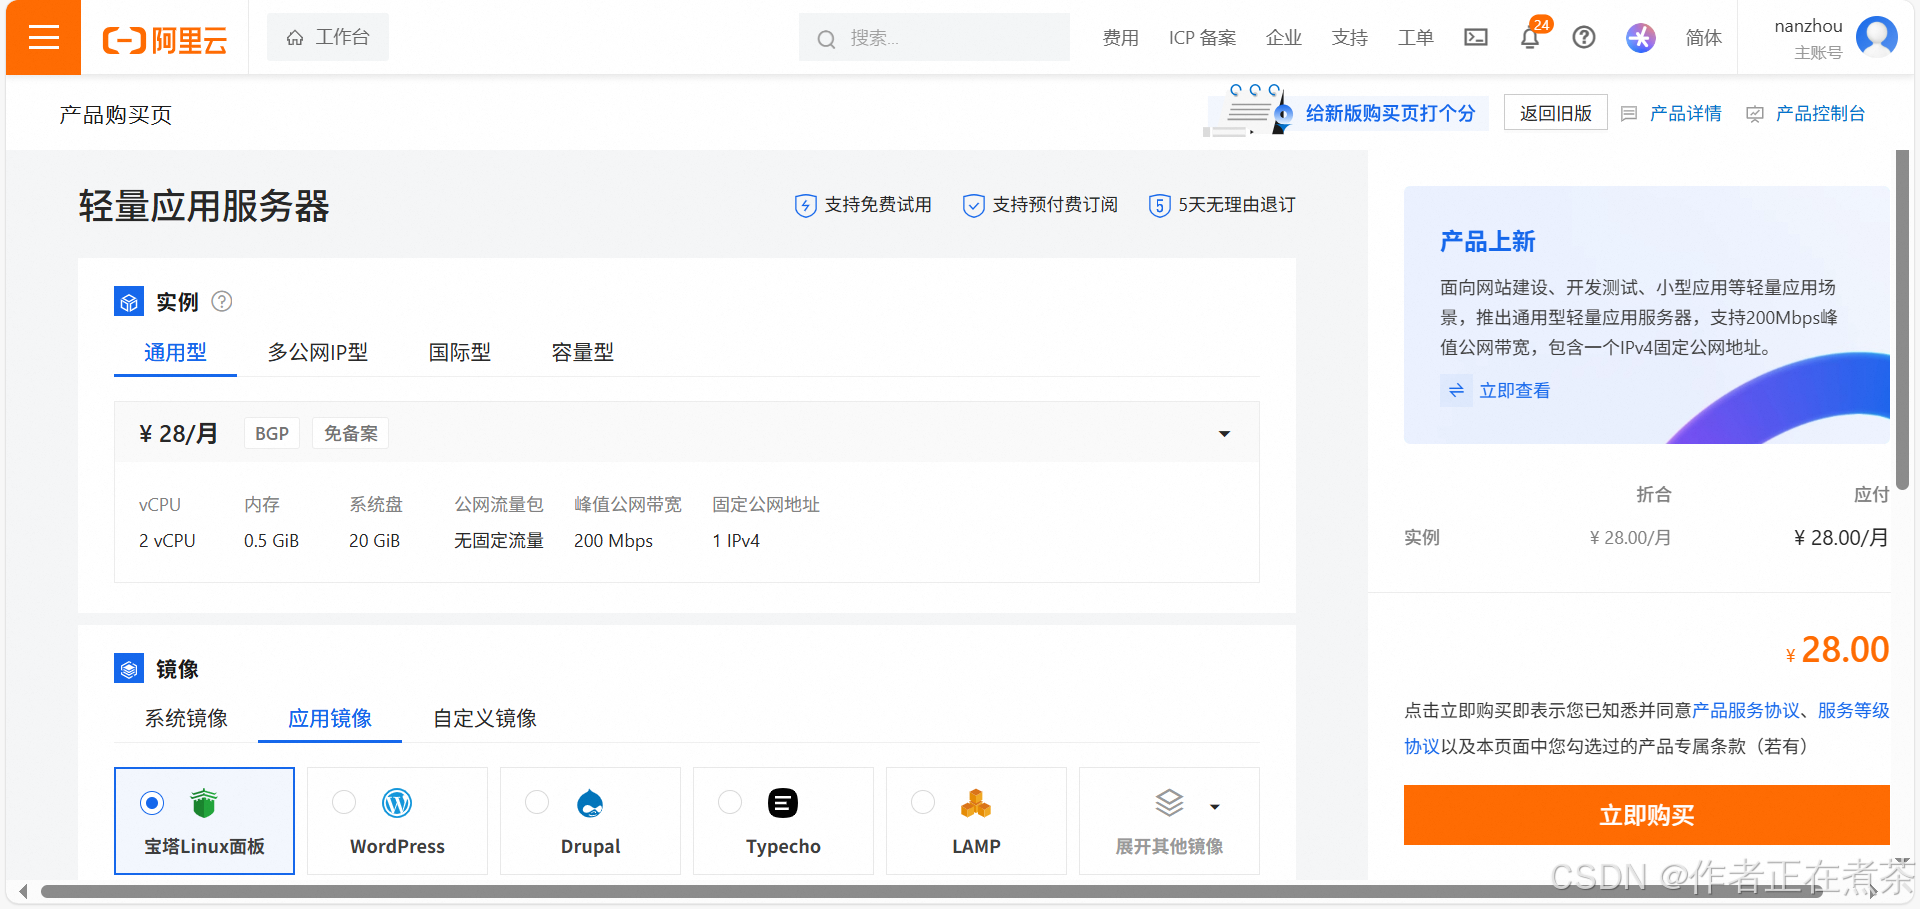The height and width of the screenshot is (909, 1920).
Task: Click the nanzhou user avatar
Action: point(1876,37)
